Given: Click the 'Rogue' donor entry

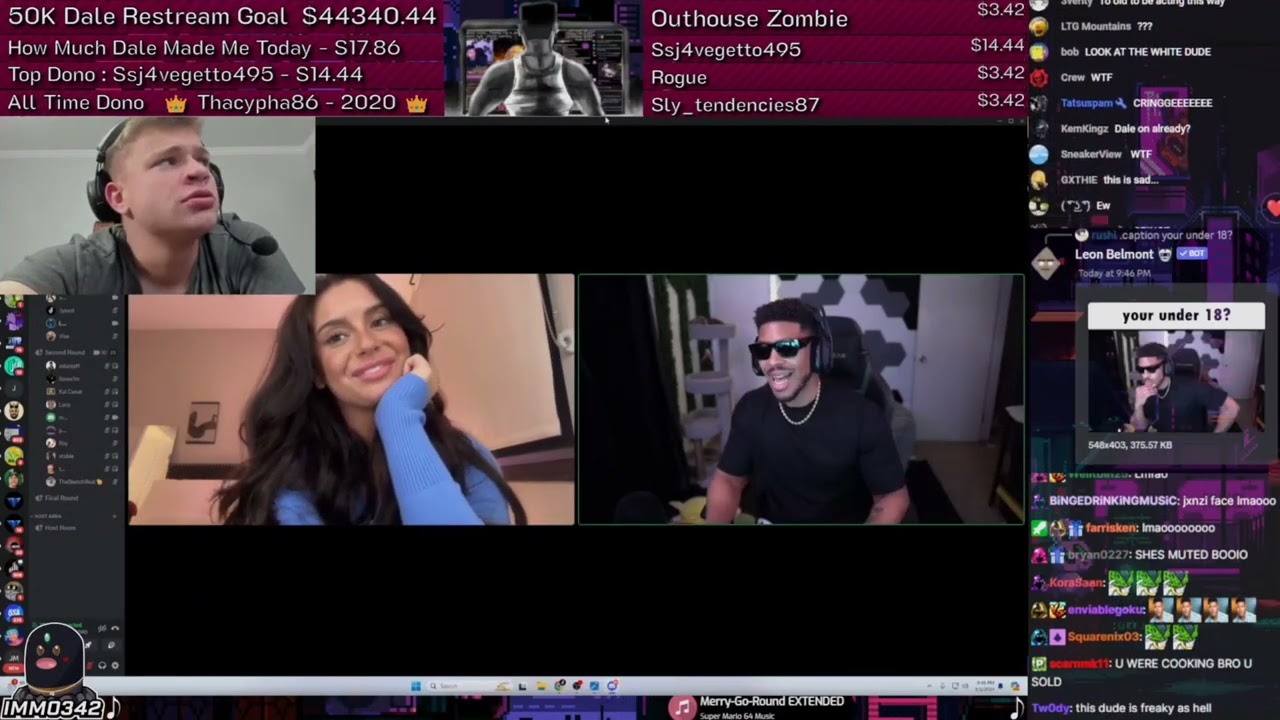Looking at the screenshot, I should 679,77.
